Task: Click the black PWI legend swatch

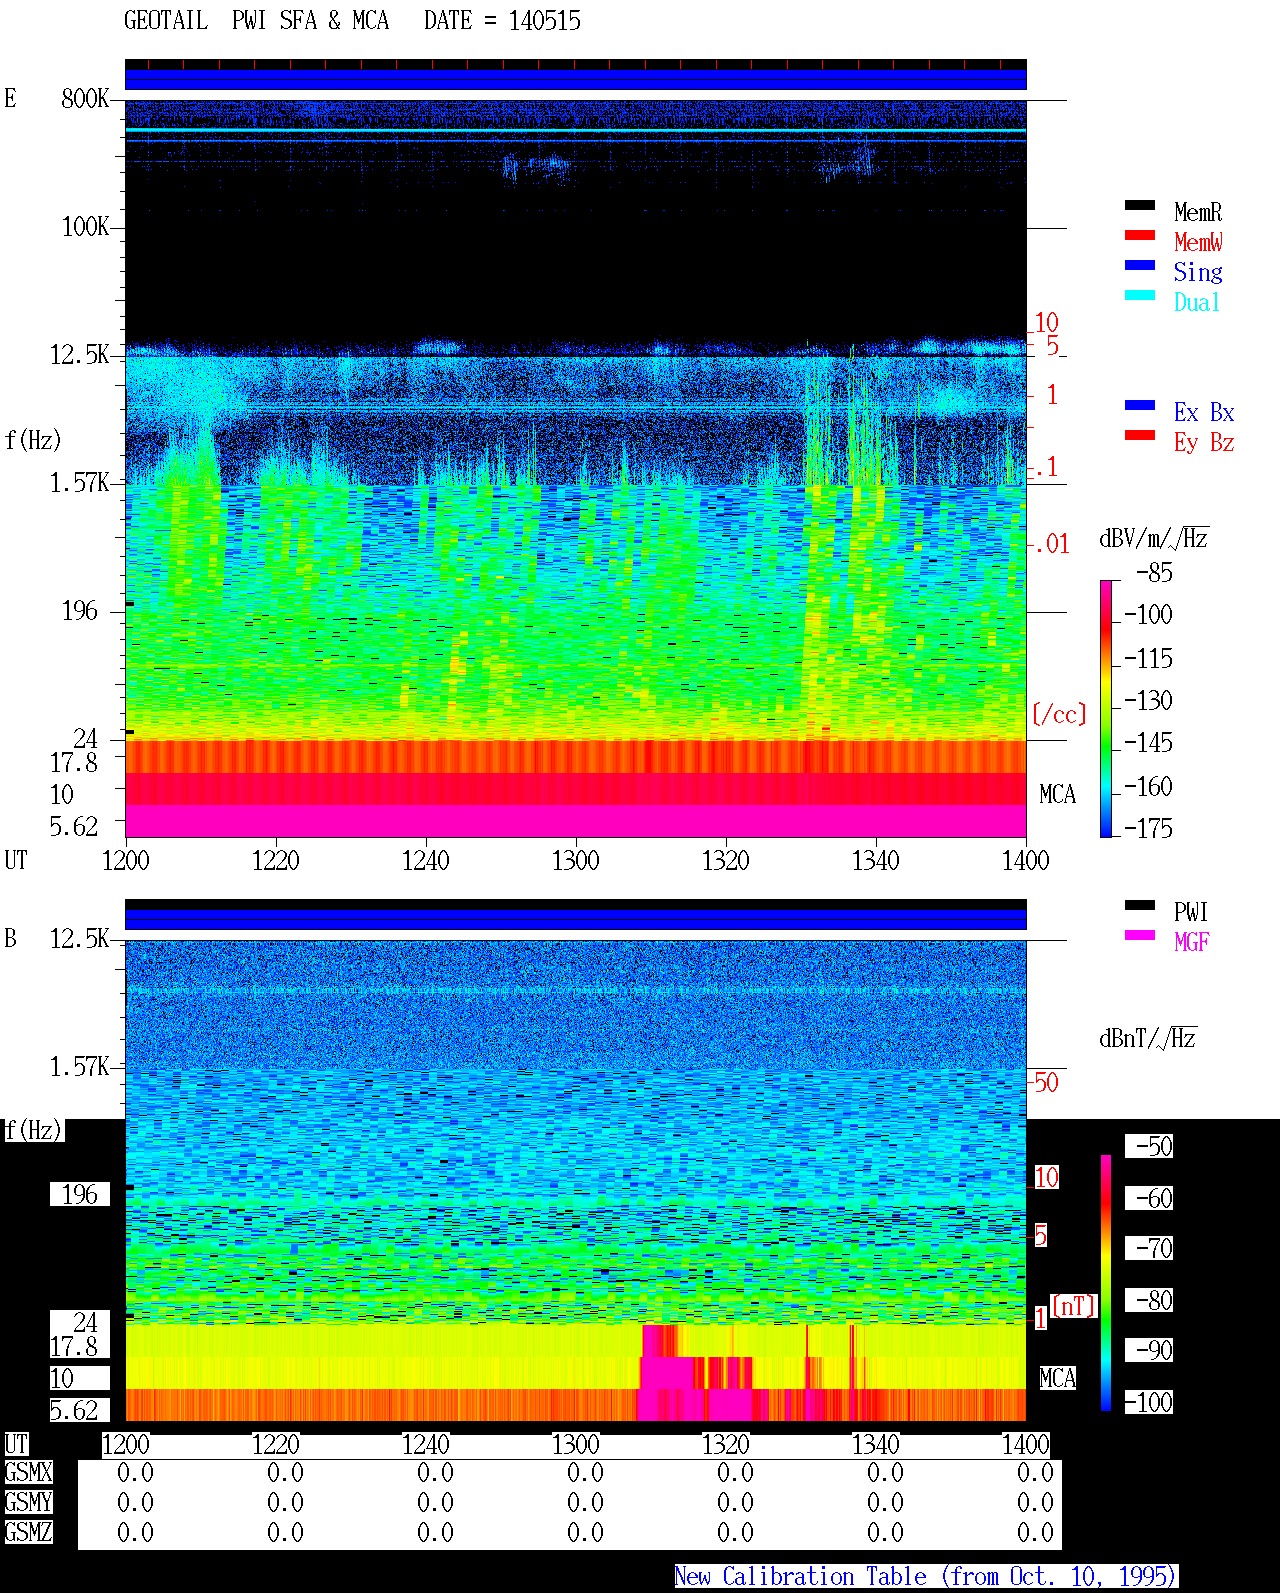Action: [x=1140, y=905]
